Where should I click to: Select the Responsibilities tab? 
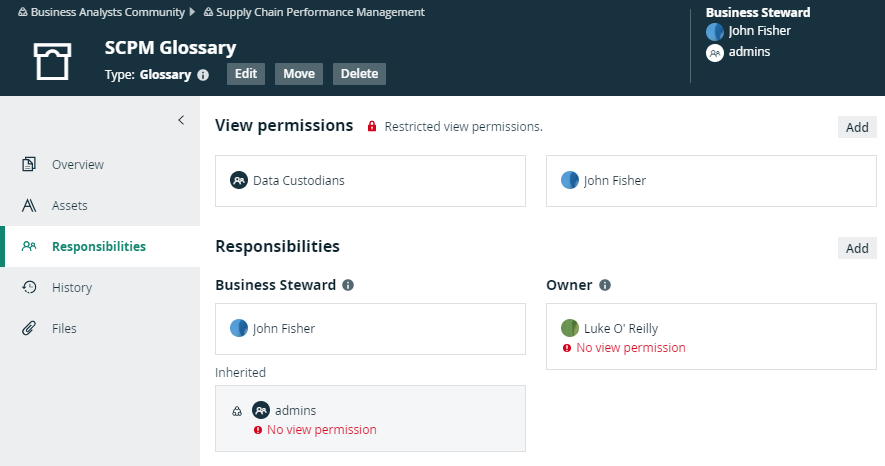(x=98, y=246)
